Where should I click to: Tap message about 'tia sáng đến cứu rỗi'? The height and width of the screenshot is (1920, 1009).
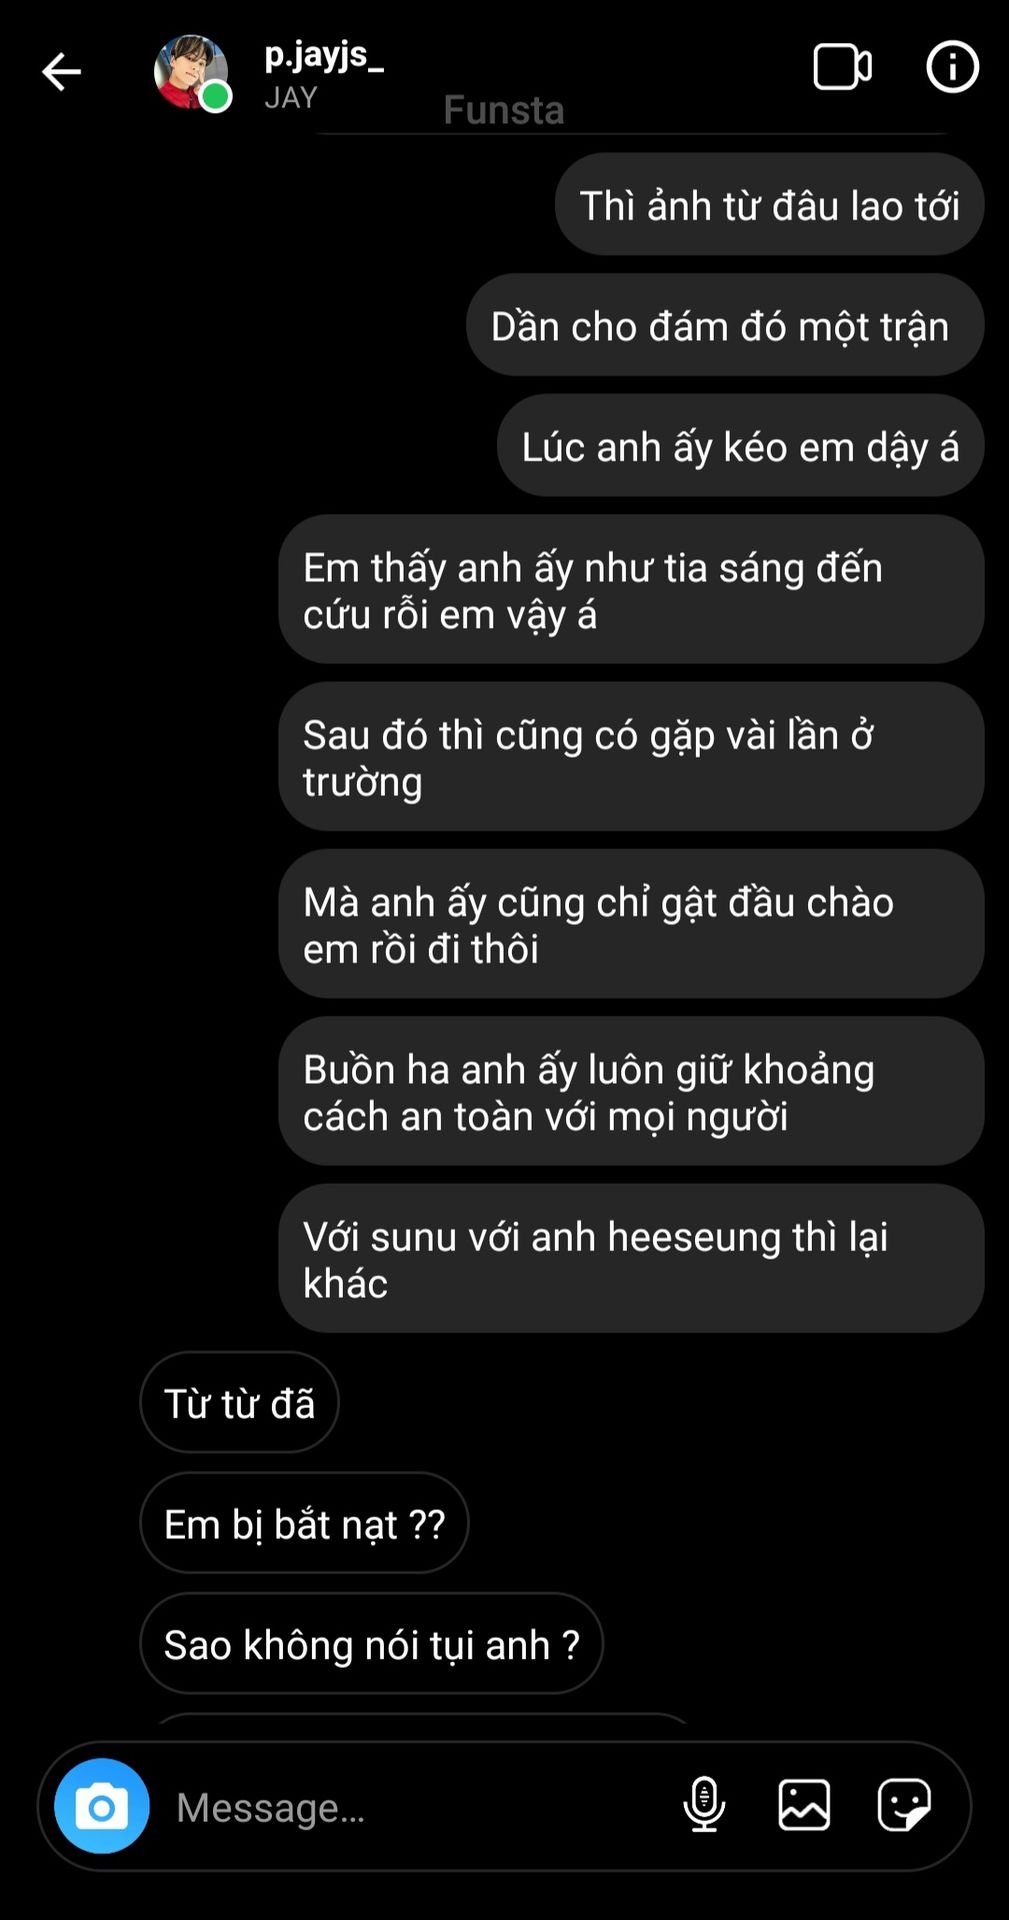(631, 590)
